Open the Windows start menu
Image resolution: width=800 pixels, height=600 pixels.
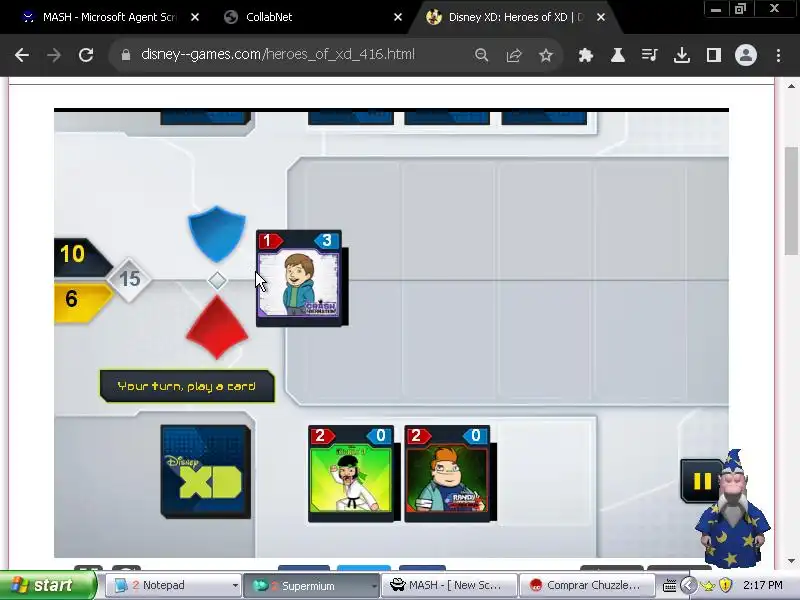click(x=48, y=585)
